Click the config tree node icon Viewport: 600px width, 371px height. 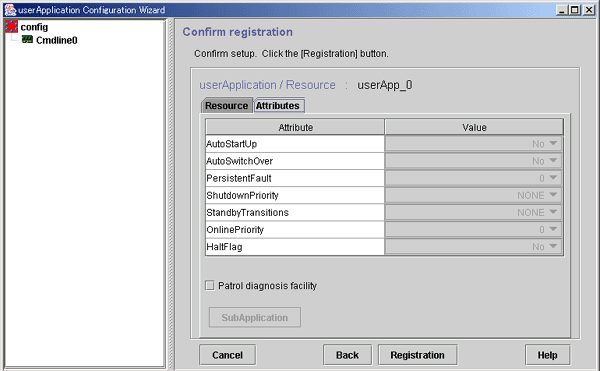click(11, 27)
